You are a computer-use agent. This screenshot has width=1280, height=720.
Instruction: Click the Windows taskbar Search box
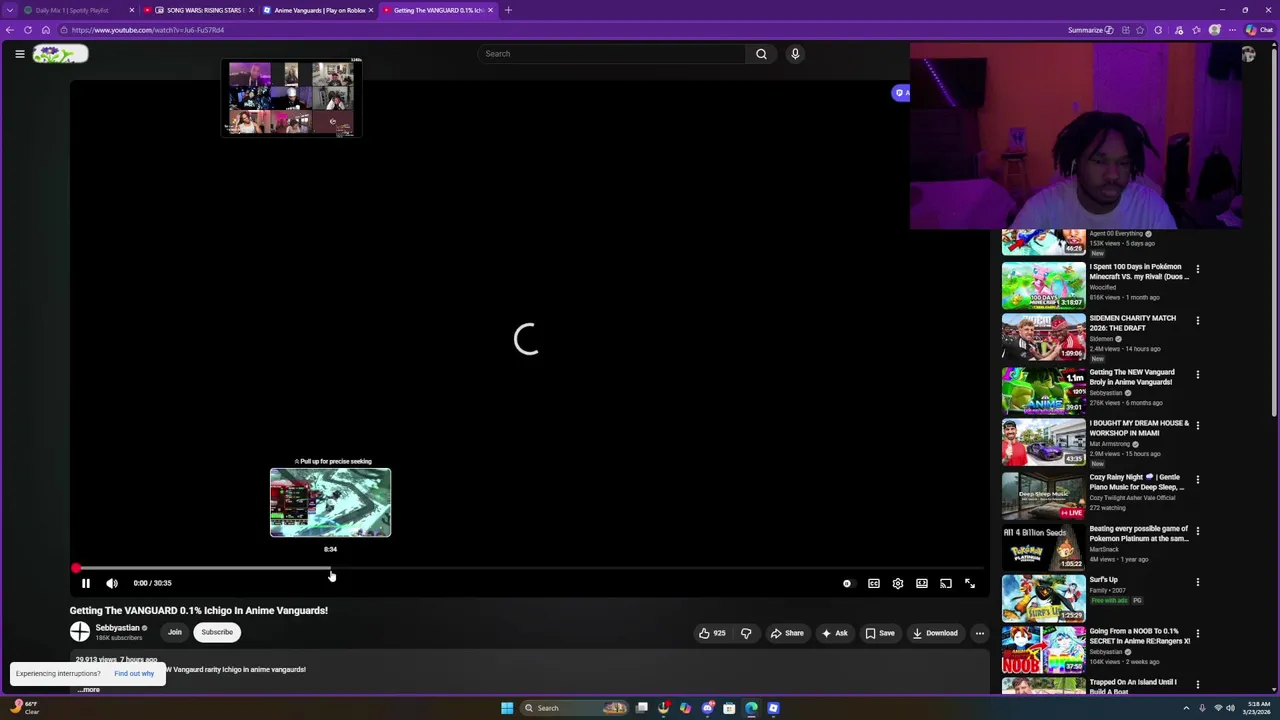point(575,708)
